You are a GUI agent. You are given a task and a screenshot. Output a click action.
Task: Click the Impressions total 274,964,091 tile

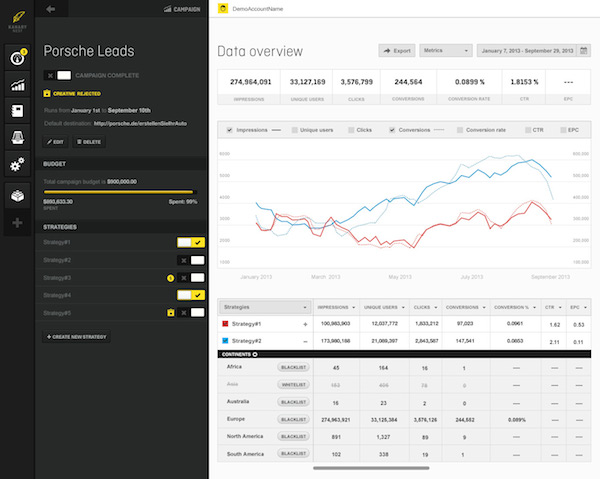(249, 87)
